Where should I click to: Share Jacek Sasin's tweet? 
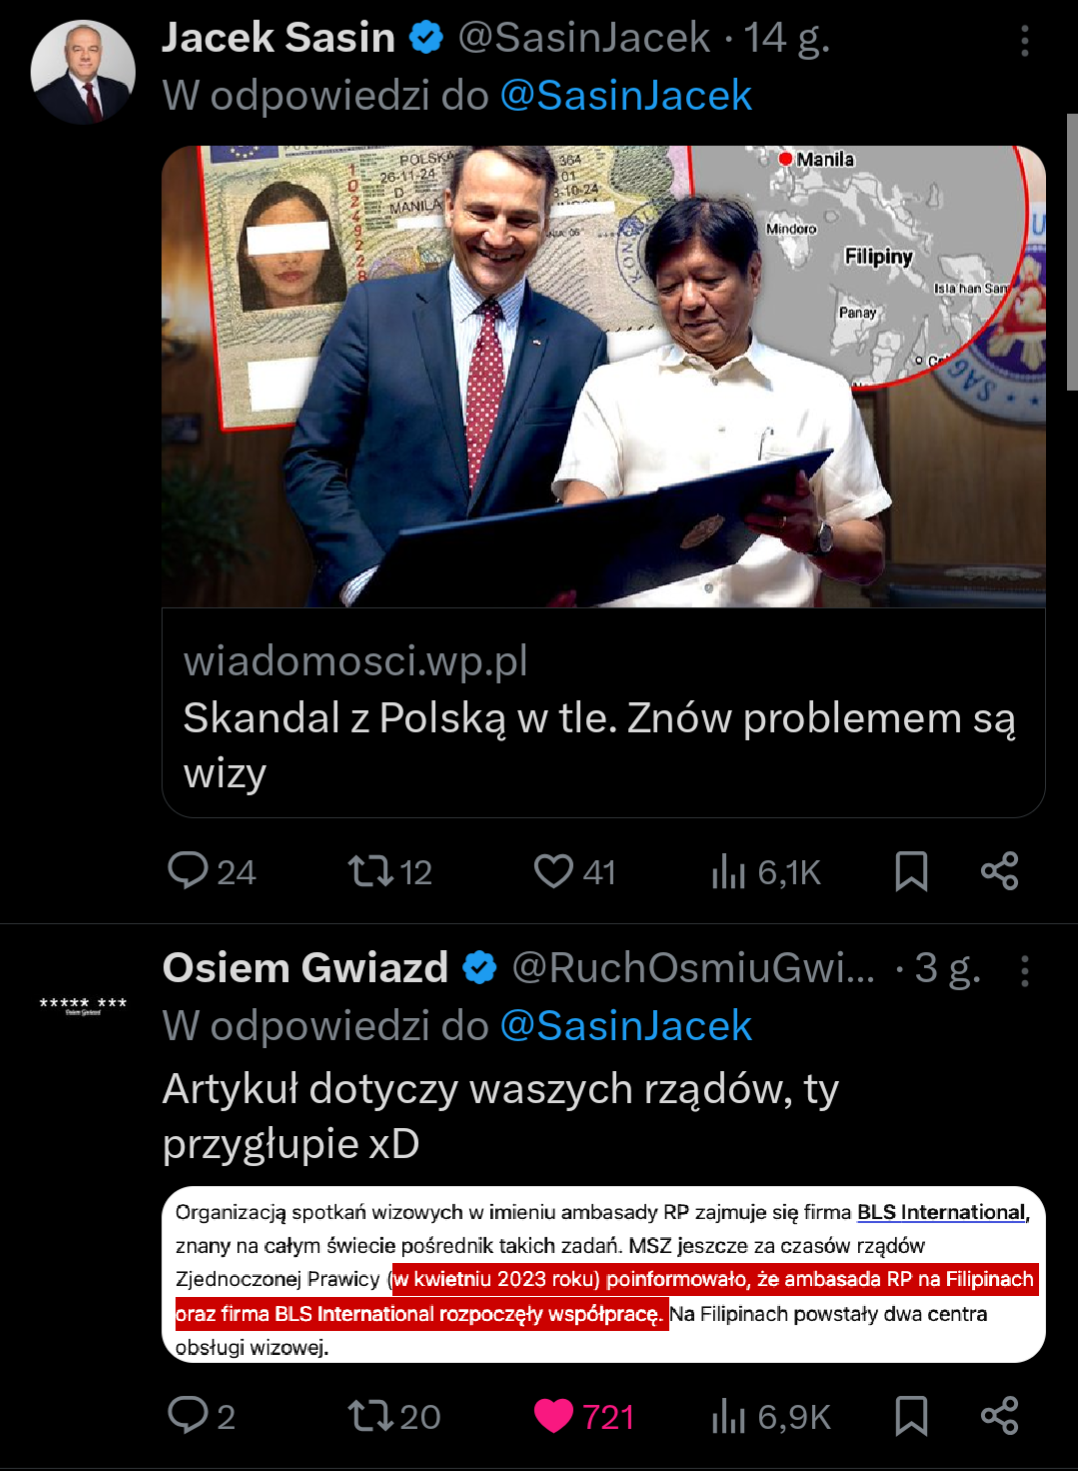[999, 871]
